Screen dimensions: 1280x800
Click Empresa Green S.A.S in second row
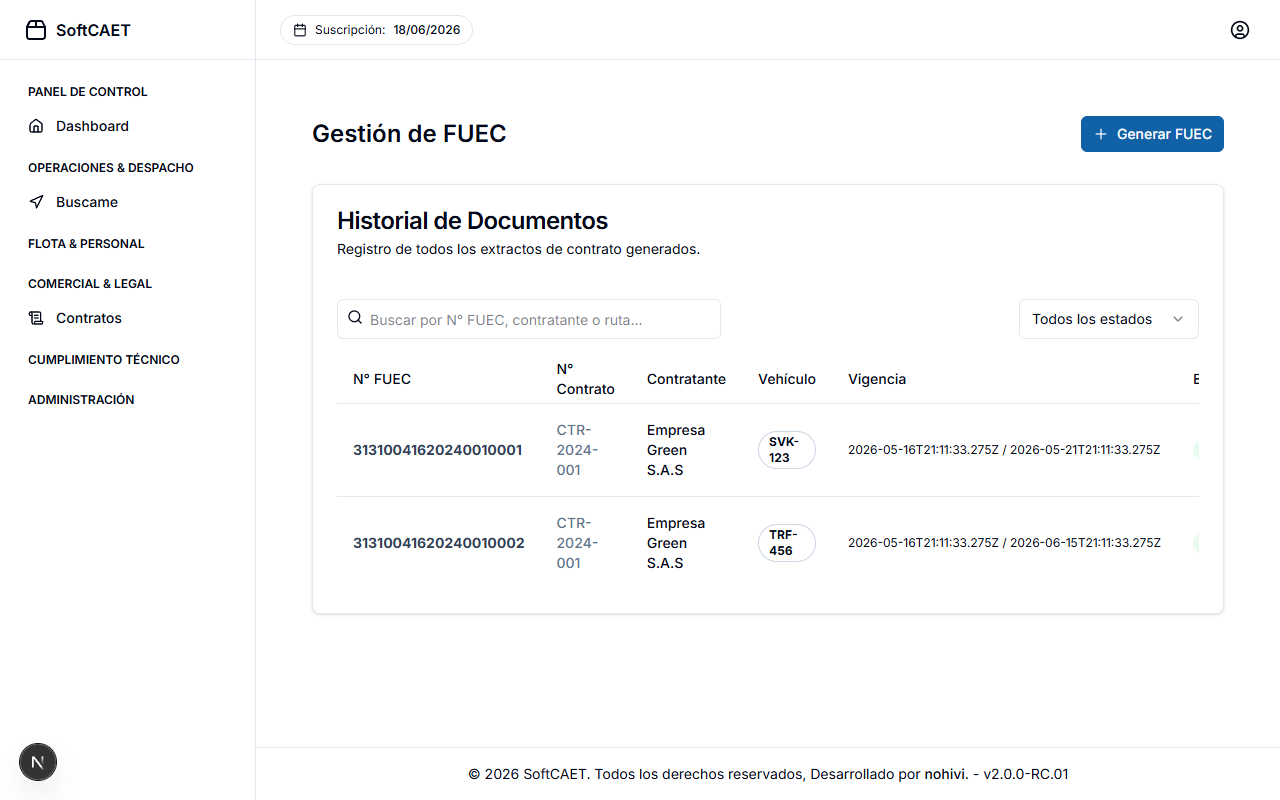[676, 543]
